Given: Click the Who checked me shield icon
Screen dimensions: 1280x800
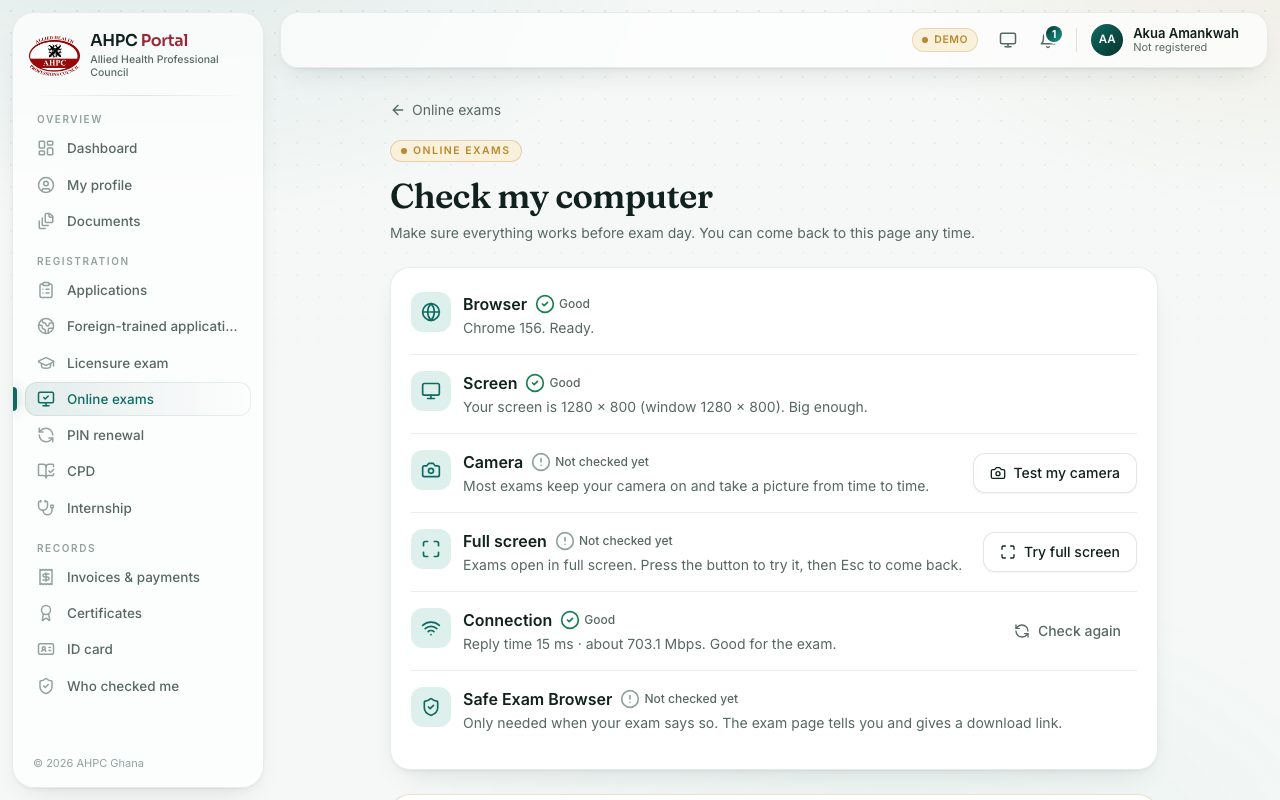Looking at the screenshot, I should tap(46, 686).
